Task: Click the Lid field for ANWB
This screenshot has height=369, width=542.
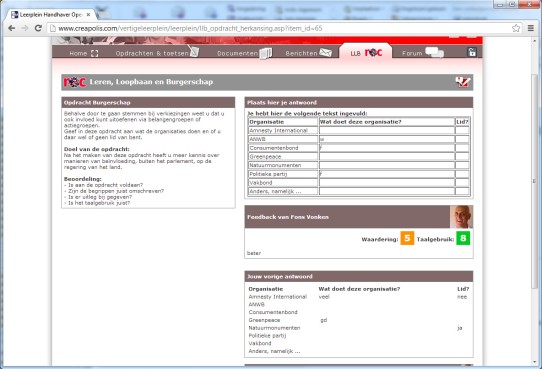Action: pyautogui.click(x=462, y=139)
